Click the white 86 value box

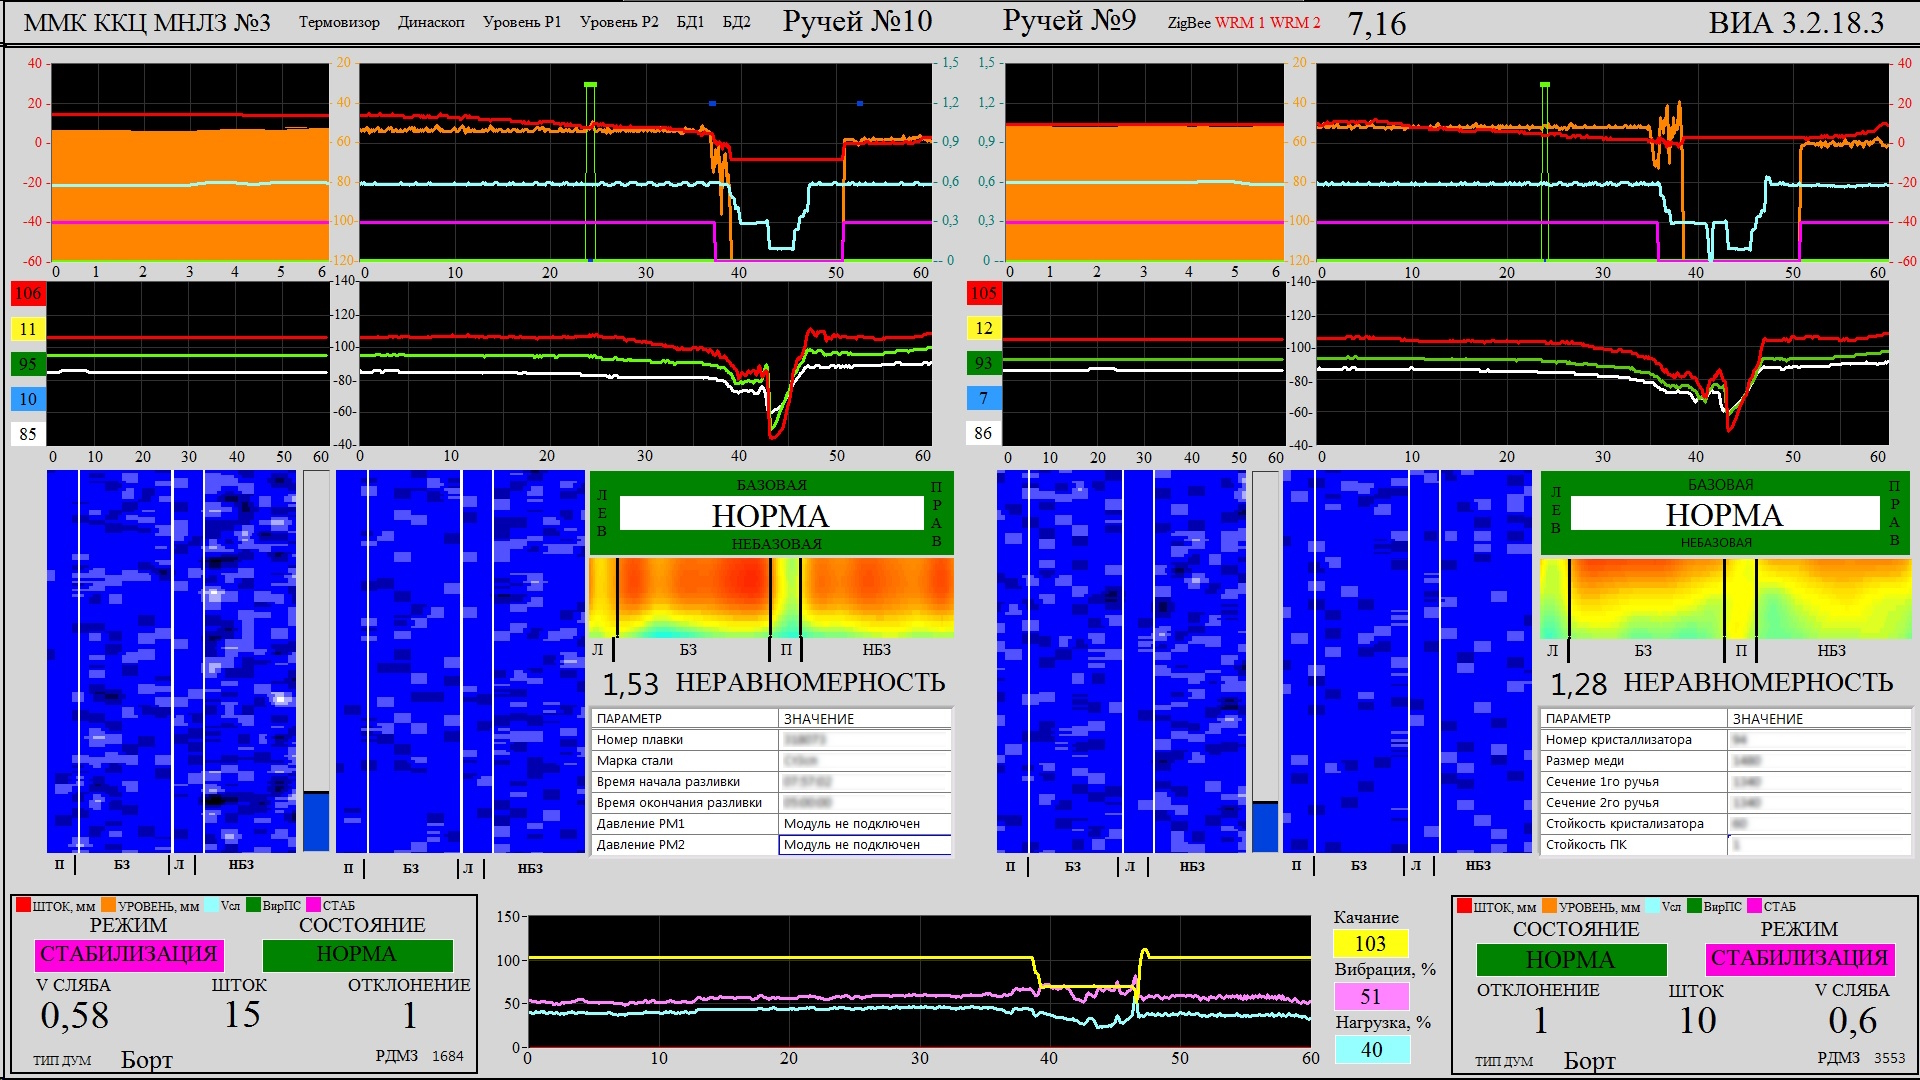coord(984,433)
